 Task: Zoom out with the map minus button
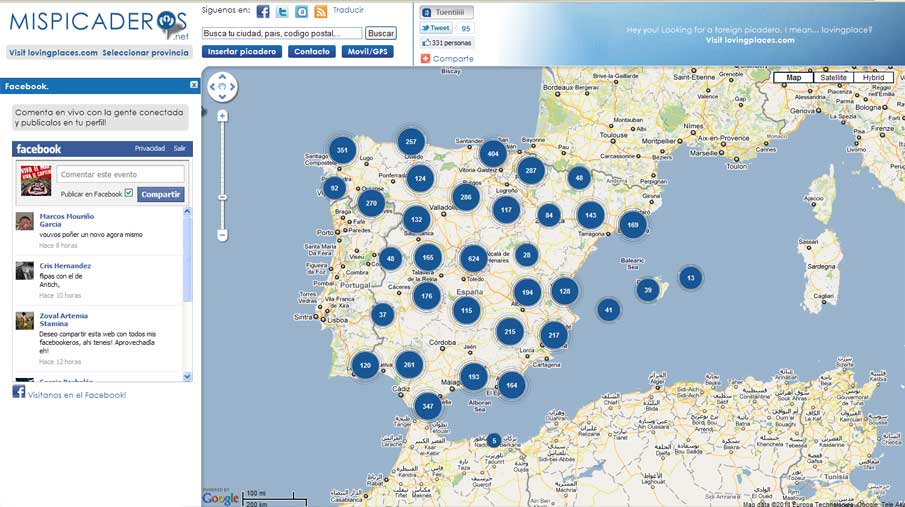click(x=222, y=235)
